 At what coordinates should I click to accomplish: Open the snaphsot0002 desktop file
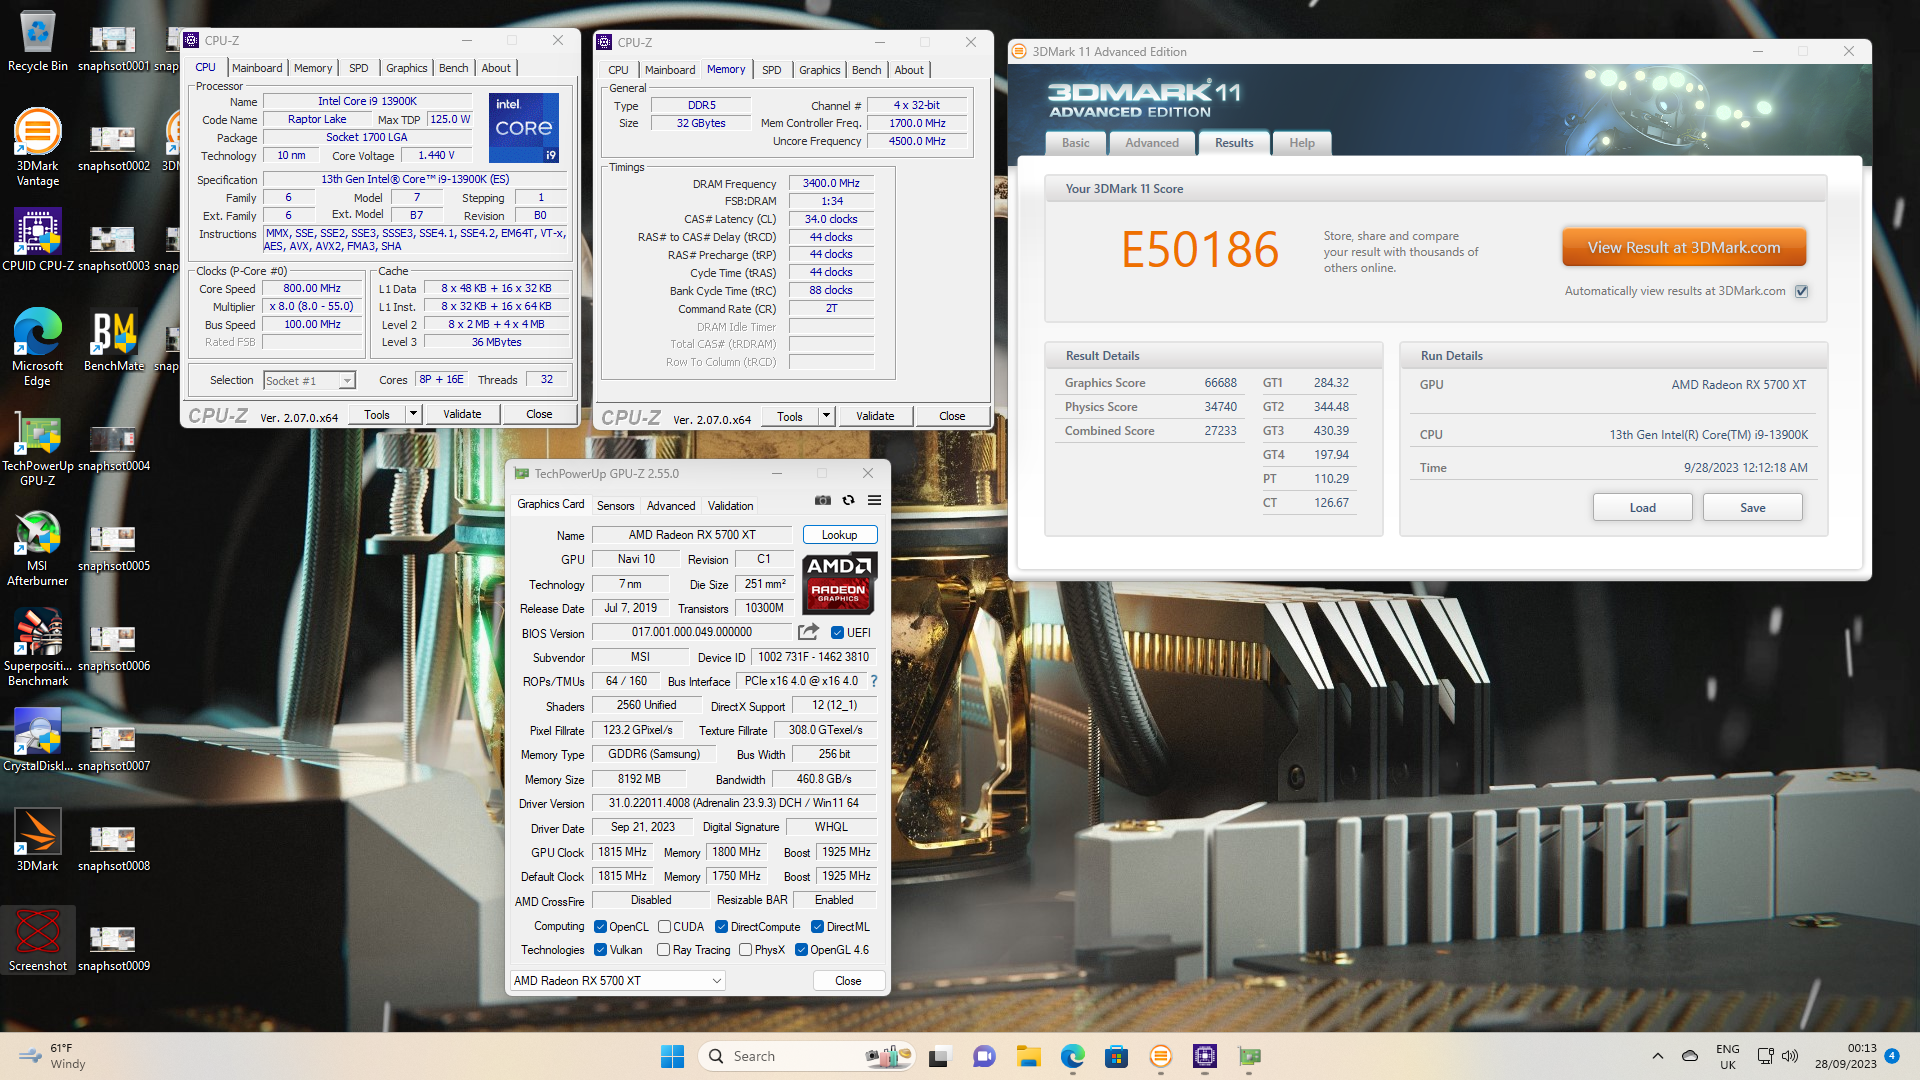(x=114, y=147)
